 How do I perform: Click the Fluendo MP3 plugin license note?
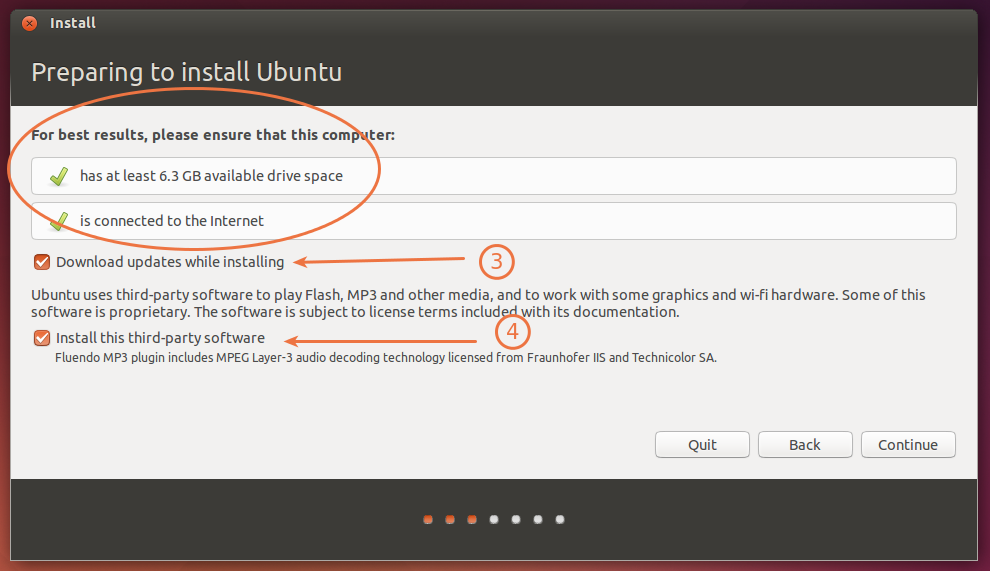(x=386, y=358)
